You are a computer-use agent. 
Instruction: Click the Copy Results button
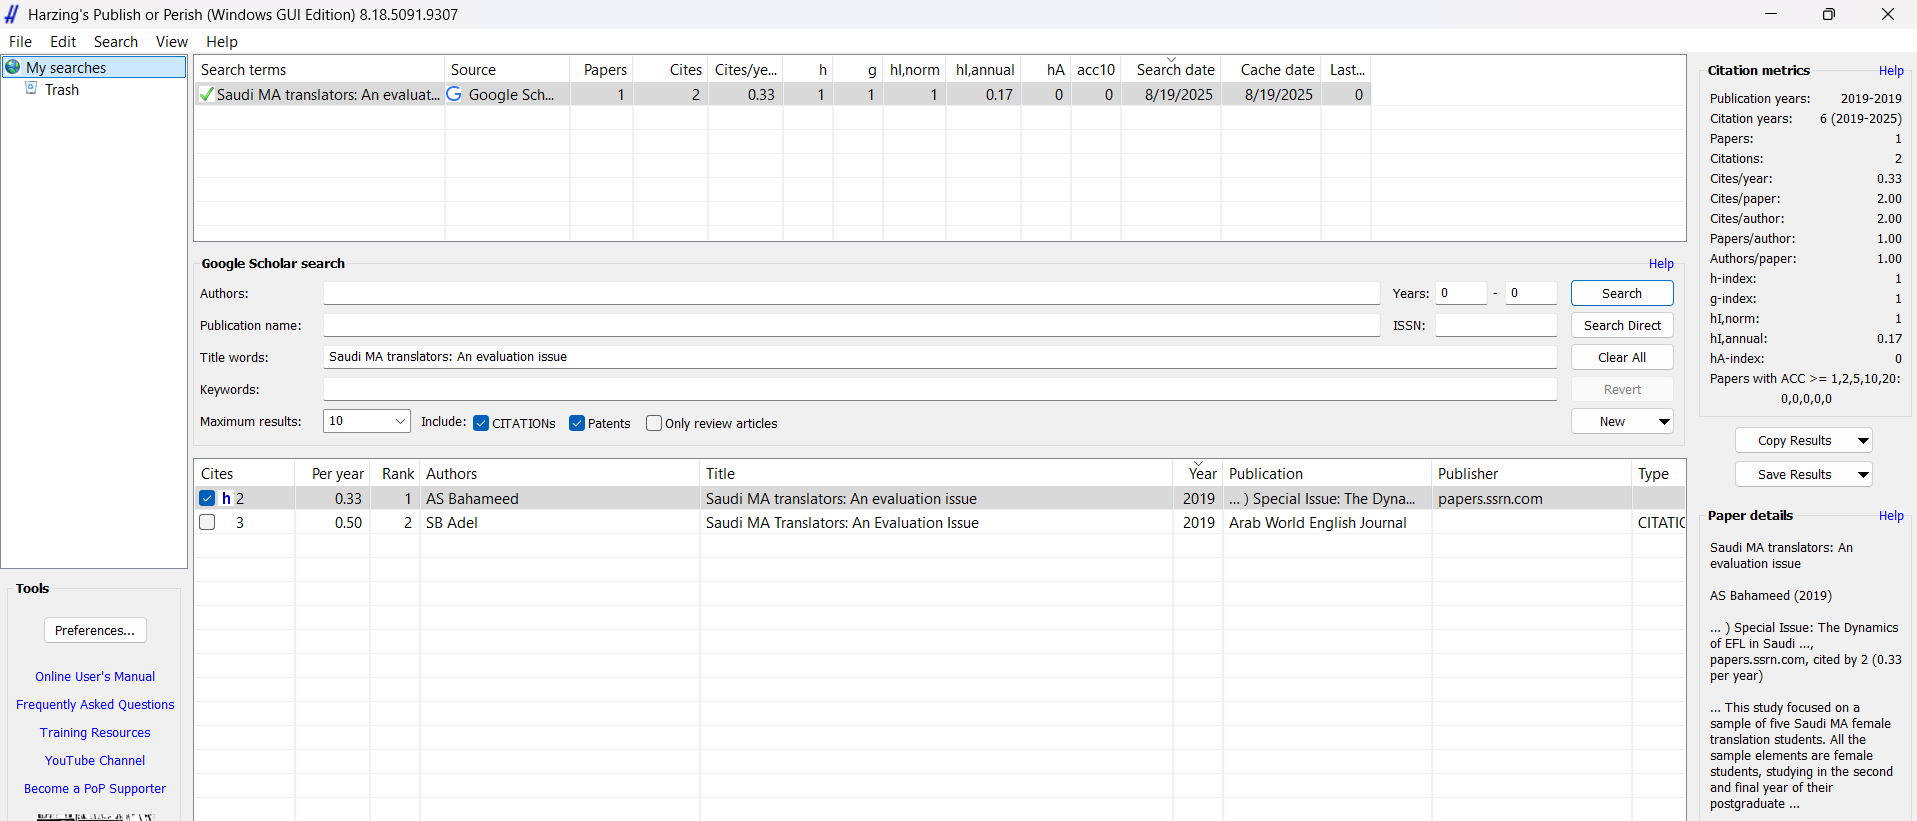1794,441
